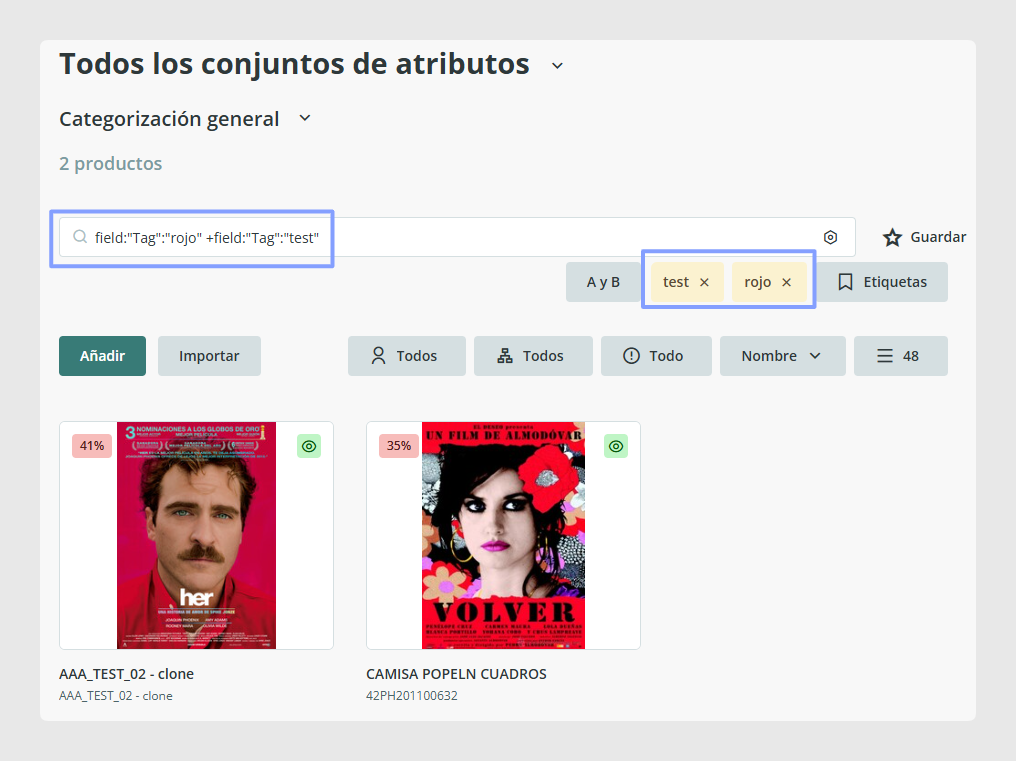
Task: Open hierarchy Todos filter
Action: 533,356
